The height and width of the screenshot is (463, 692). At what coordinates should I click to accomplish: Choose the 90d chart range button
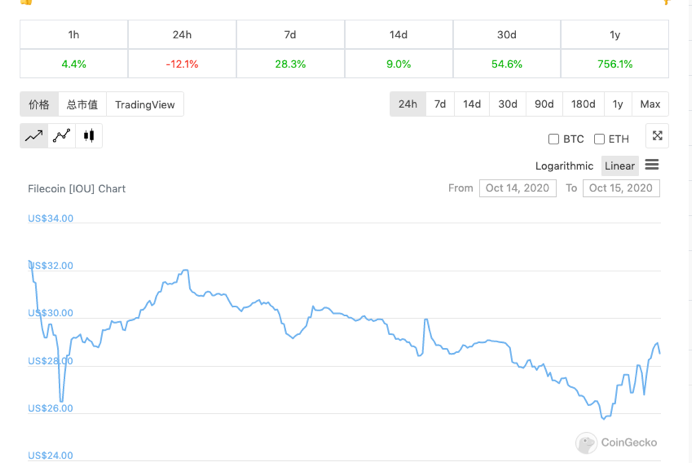(x=544, y=104)
